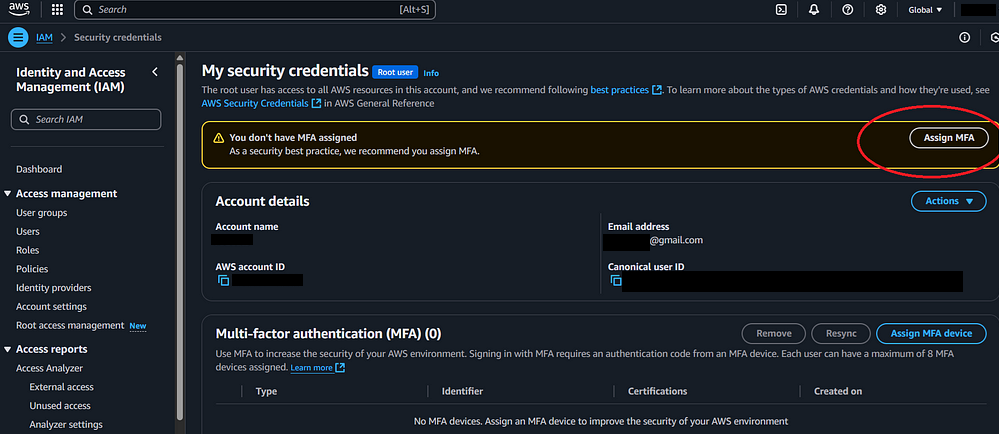The image size is (999, 437).
Task: Collapse the Access management section
Action: point(8,194)
